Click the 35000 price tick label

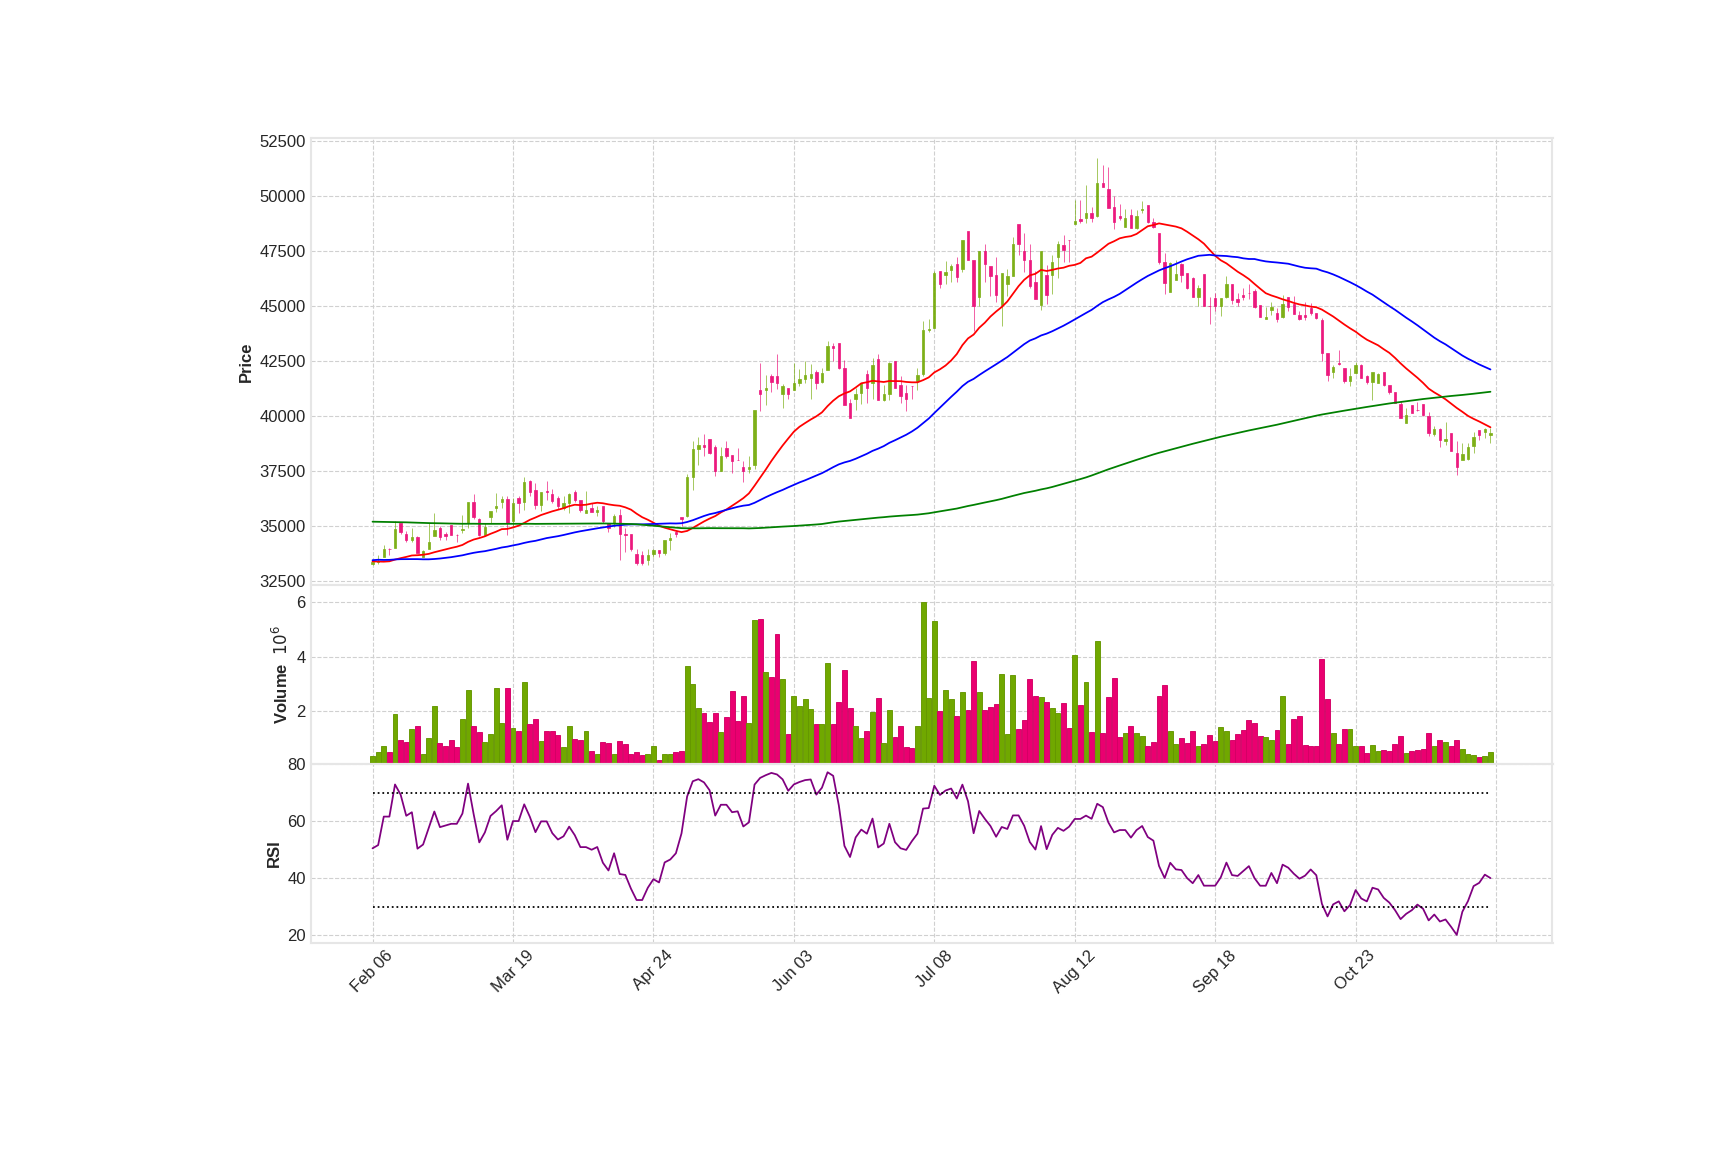tap(283, 527)
